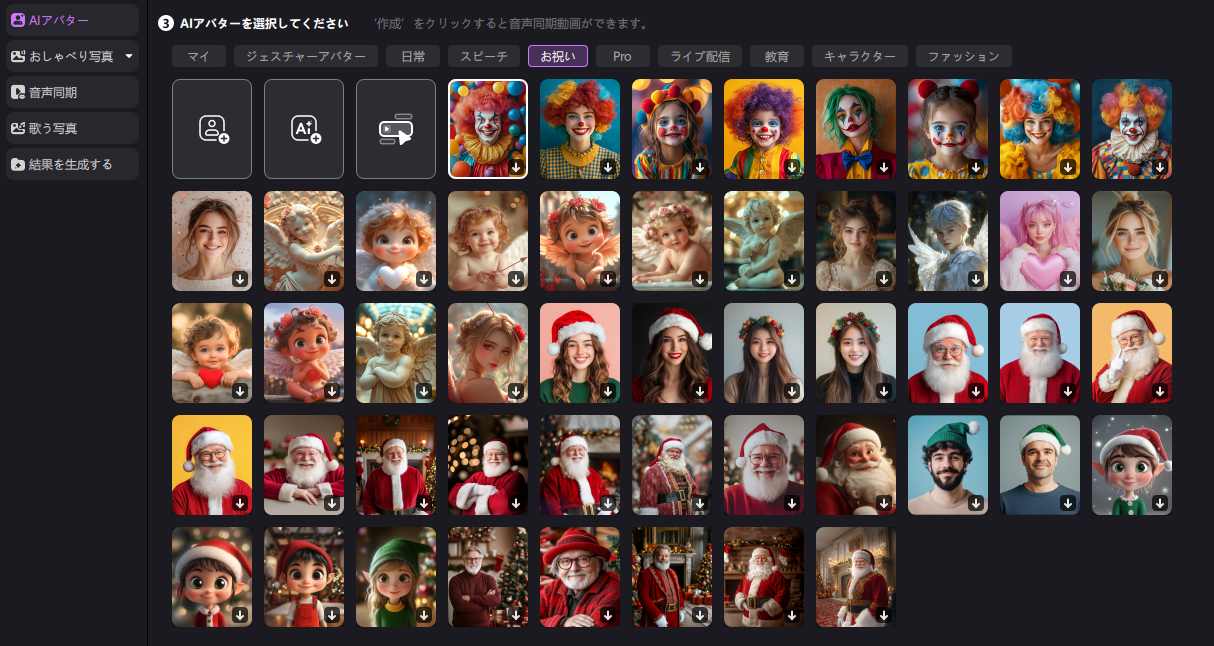1214x646 pixels.
Task: Select the ライブ配信 category tab
Action: click(699, 56)
